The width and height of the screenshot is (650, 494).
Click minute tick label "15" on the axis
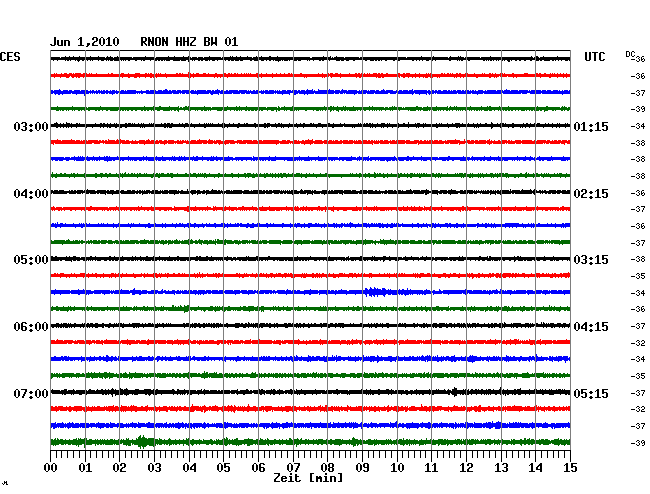pos(570,468)
